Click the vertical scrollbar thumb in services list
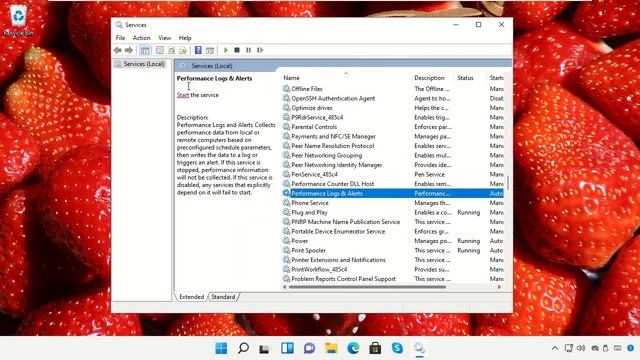Image resolution: width=640 pixels, height=360 pixels. (x=508, y=182)
